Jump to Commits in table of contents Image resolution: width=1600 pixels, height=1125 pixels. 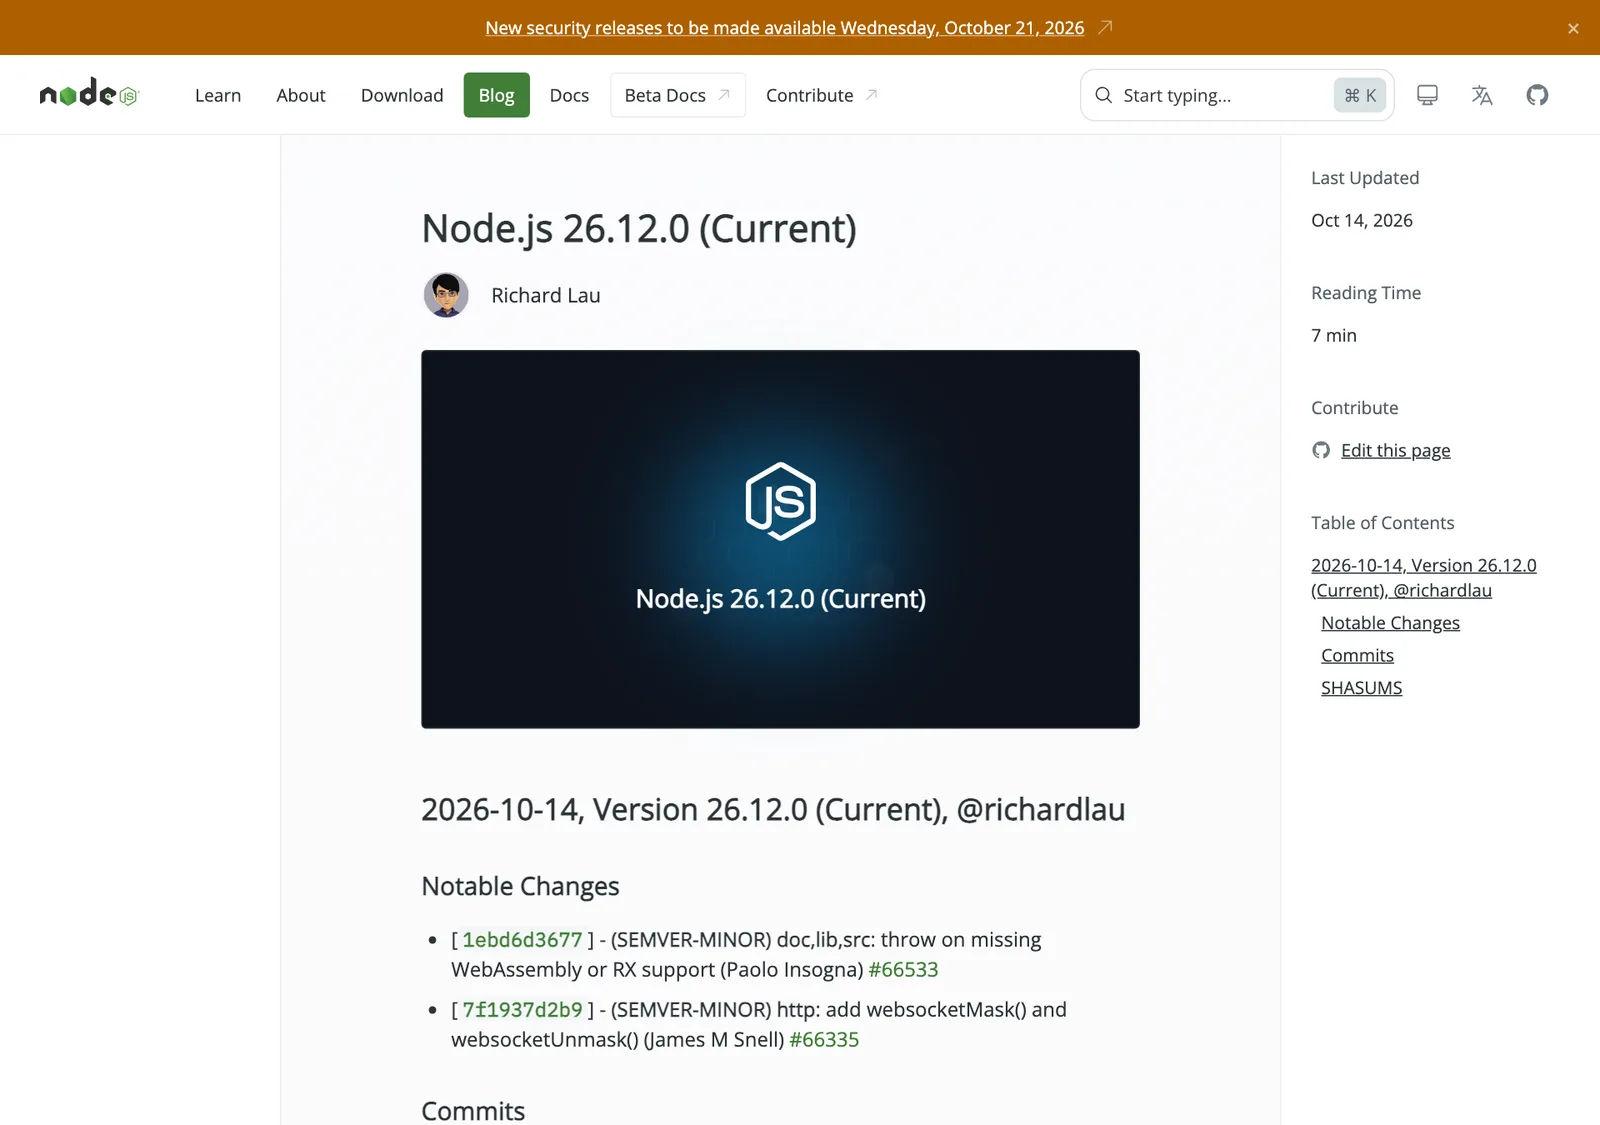pyautogui.click(x=1357, y=655)
